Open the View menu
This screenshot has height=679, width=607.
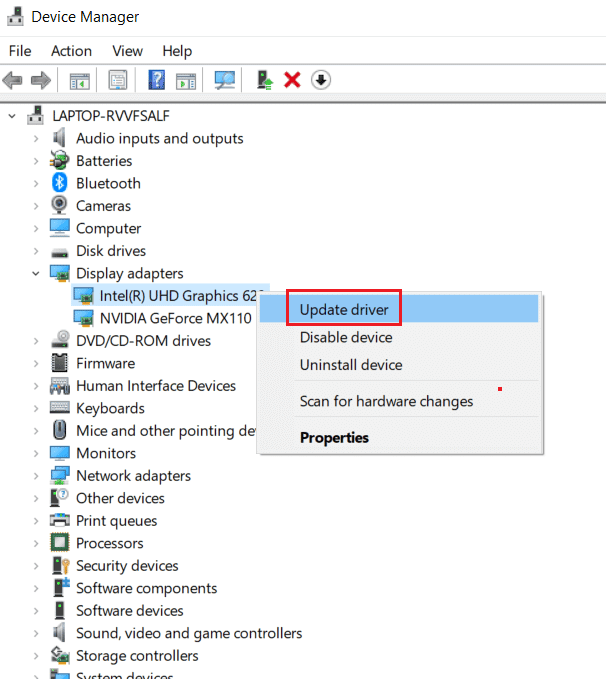(127, 51)
